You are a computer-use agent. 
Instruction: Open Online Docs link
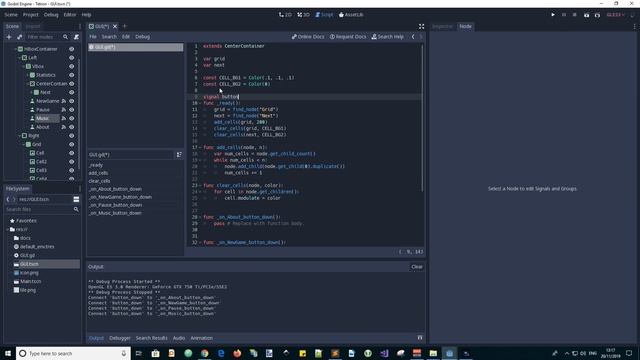tap(308, 37)
